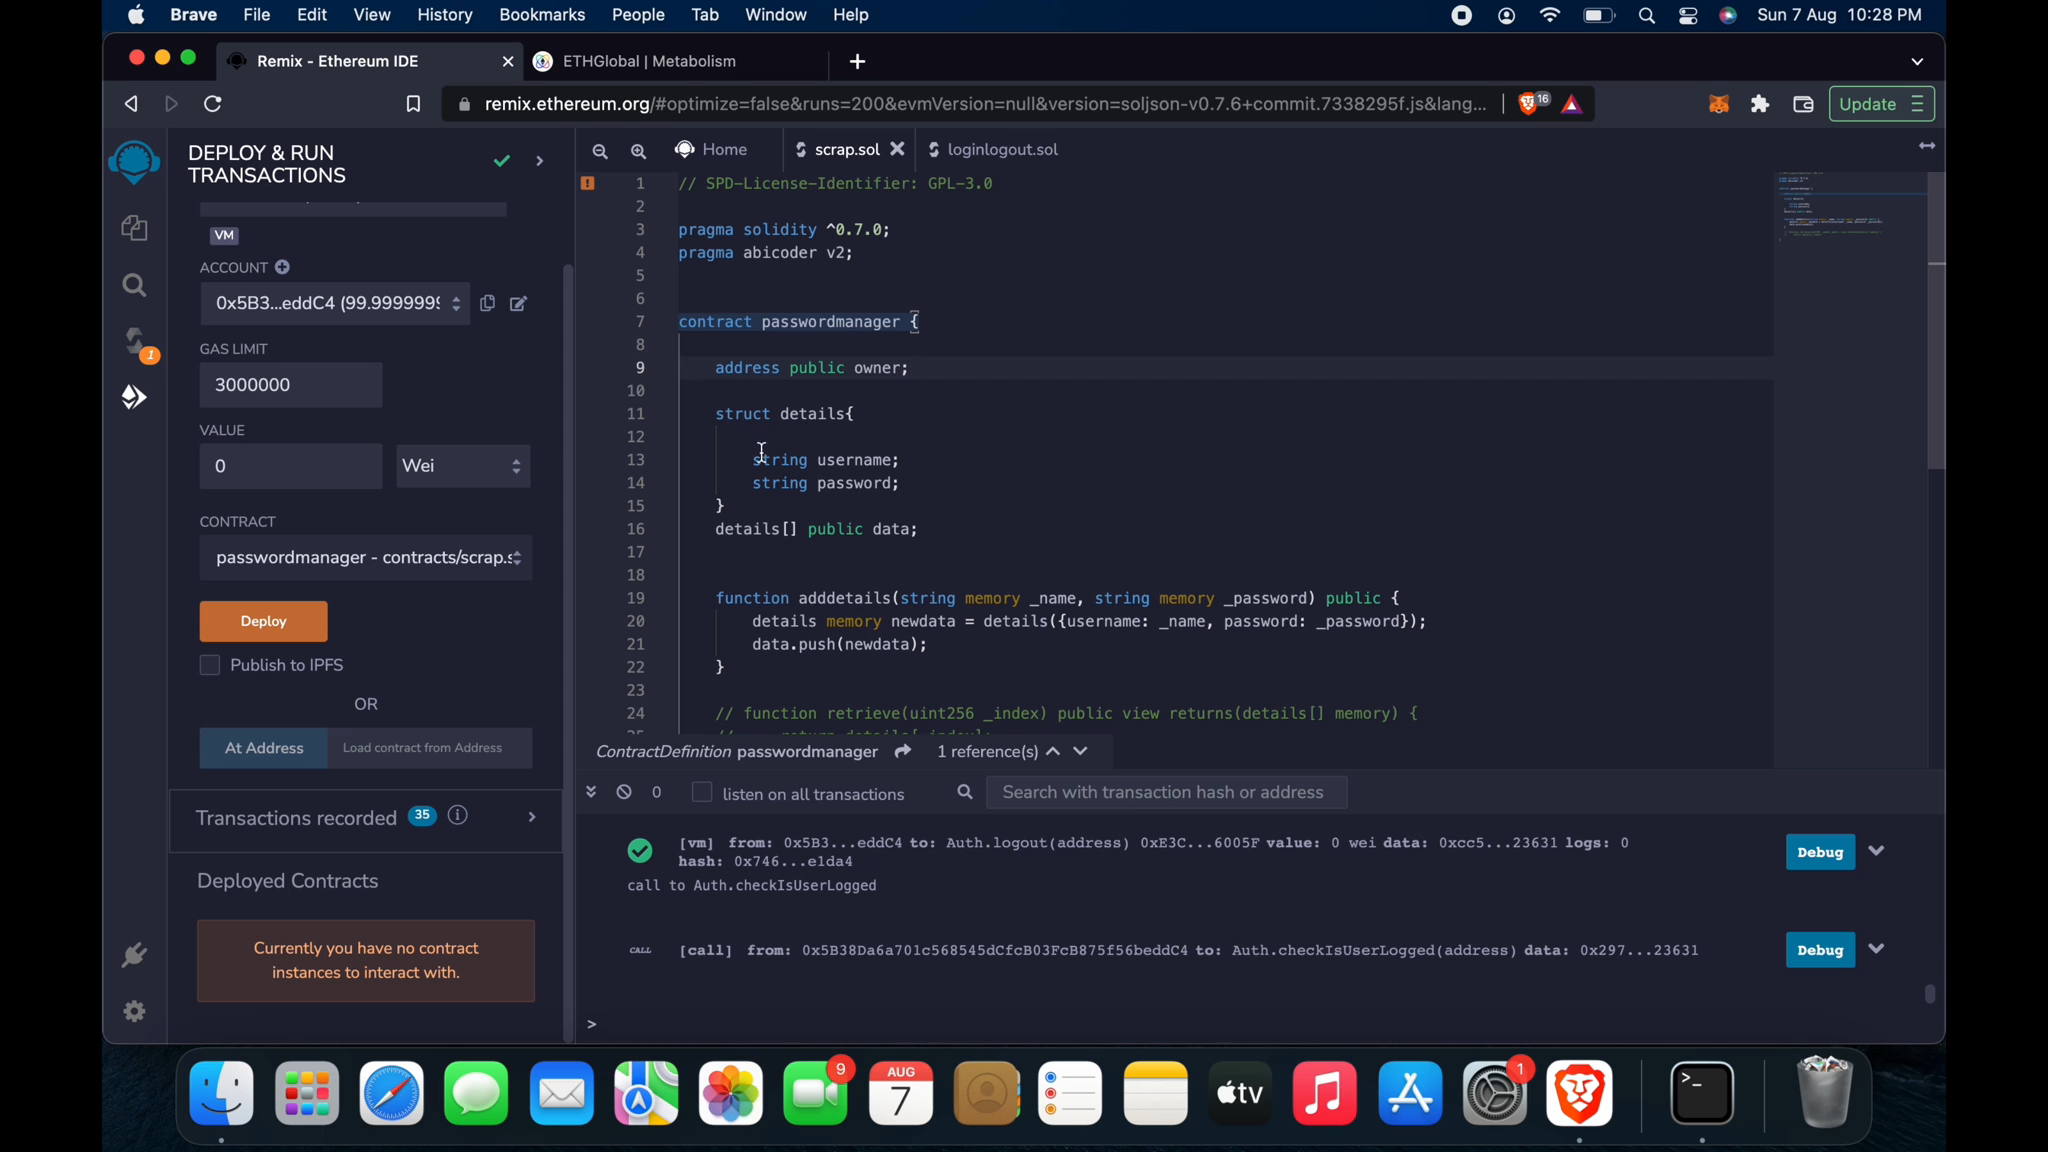Viewport: 2048px width, 1152px height.
Task: Open the Remix home logo icon
Action: coord(134,163)
